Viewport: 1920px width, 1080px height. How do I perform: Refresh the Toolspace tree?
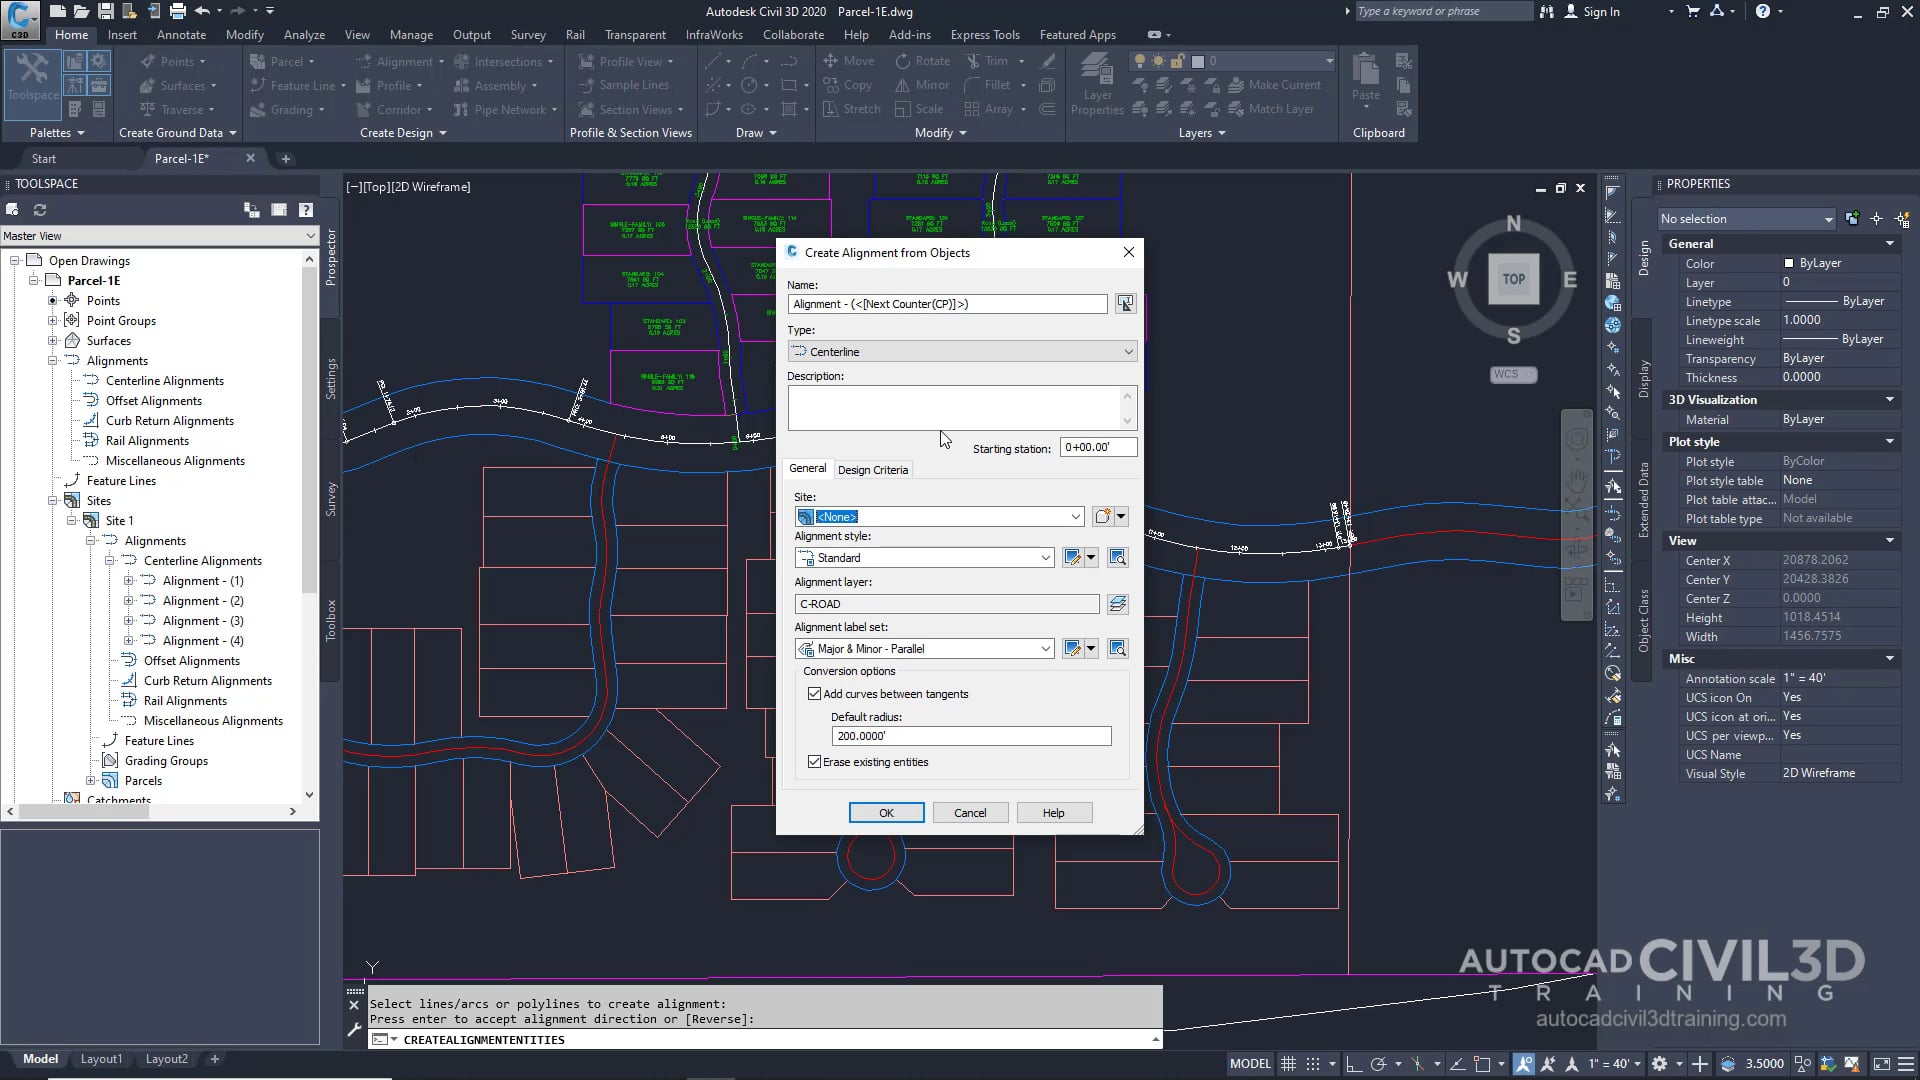point(40,210)
